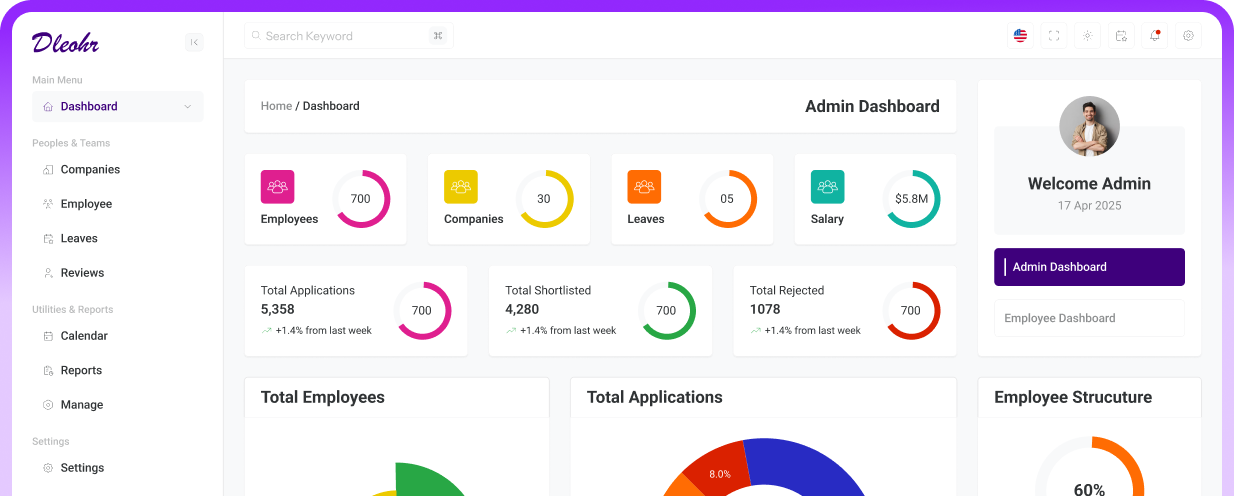Viewport: 1234px width, 496px height.
Task: Focus the Search Keyword field
Action: (349, 36)
